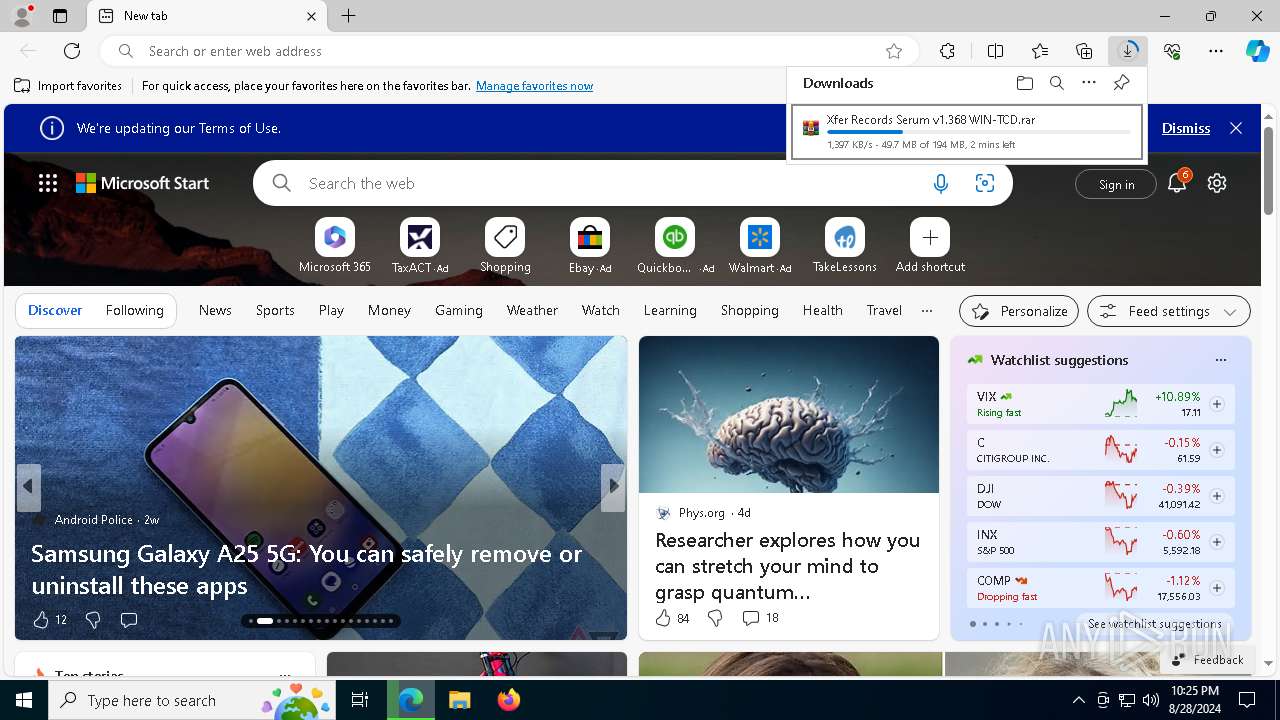Open Microsoft Start app launcher grid

pos(48,183)
